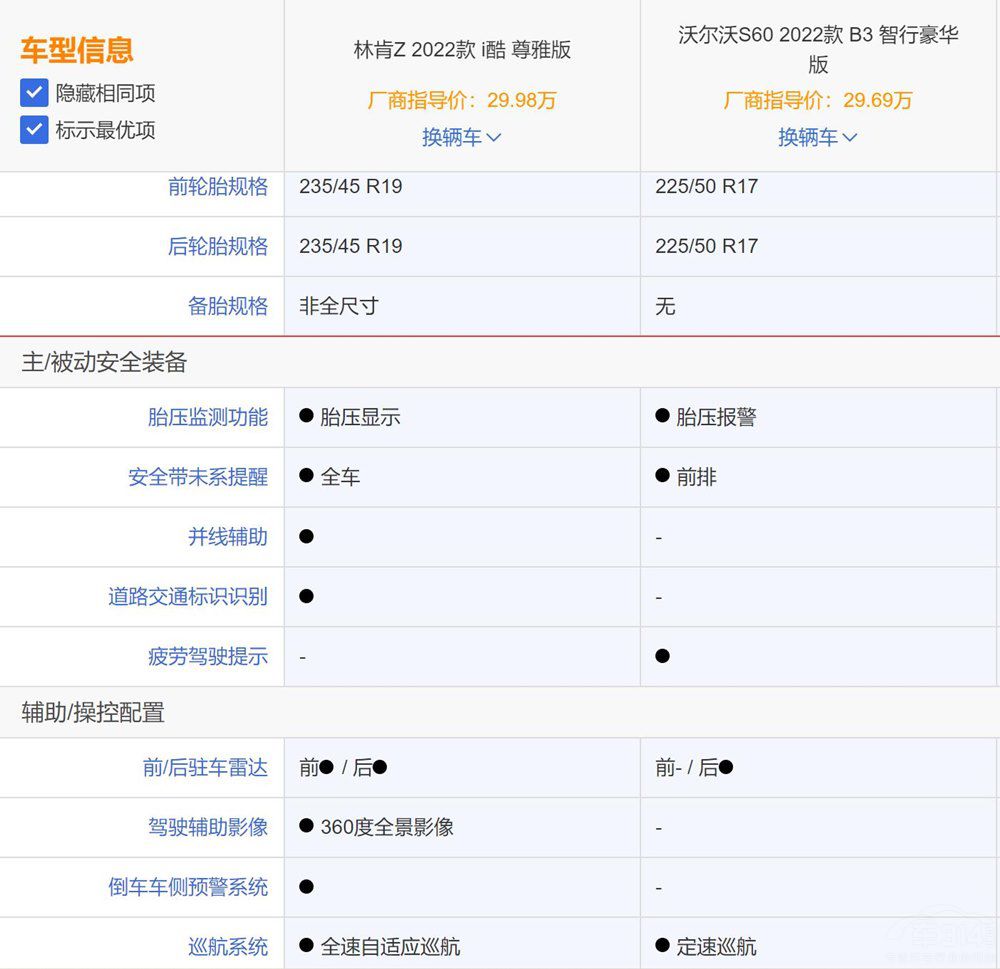Screen dimensions: 1000x969
Task: Click the 疲劳驾驶提示 row label
Action: 208,657
